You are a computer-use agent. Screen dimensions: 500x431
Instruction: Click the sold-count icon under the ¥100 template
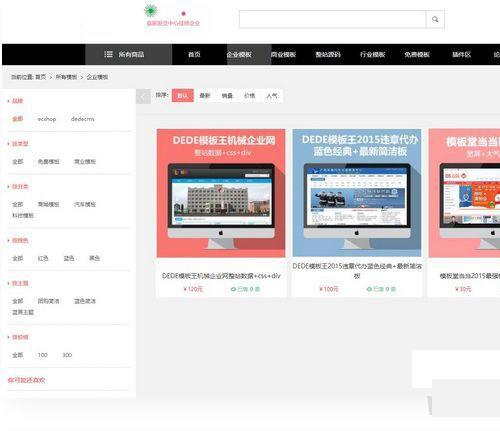[x=369, y=289]
